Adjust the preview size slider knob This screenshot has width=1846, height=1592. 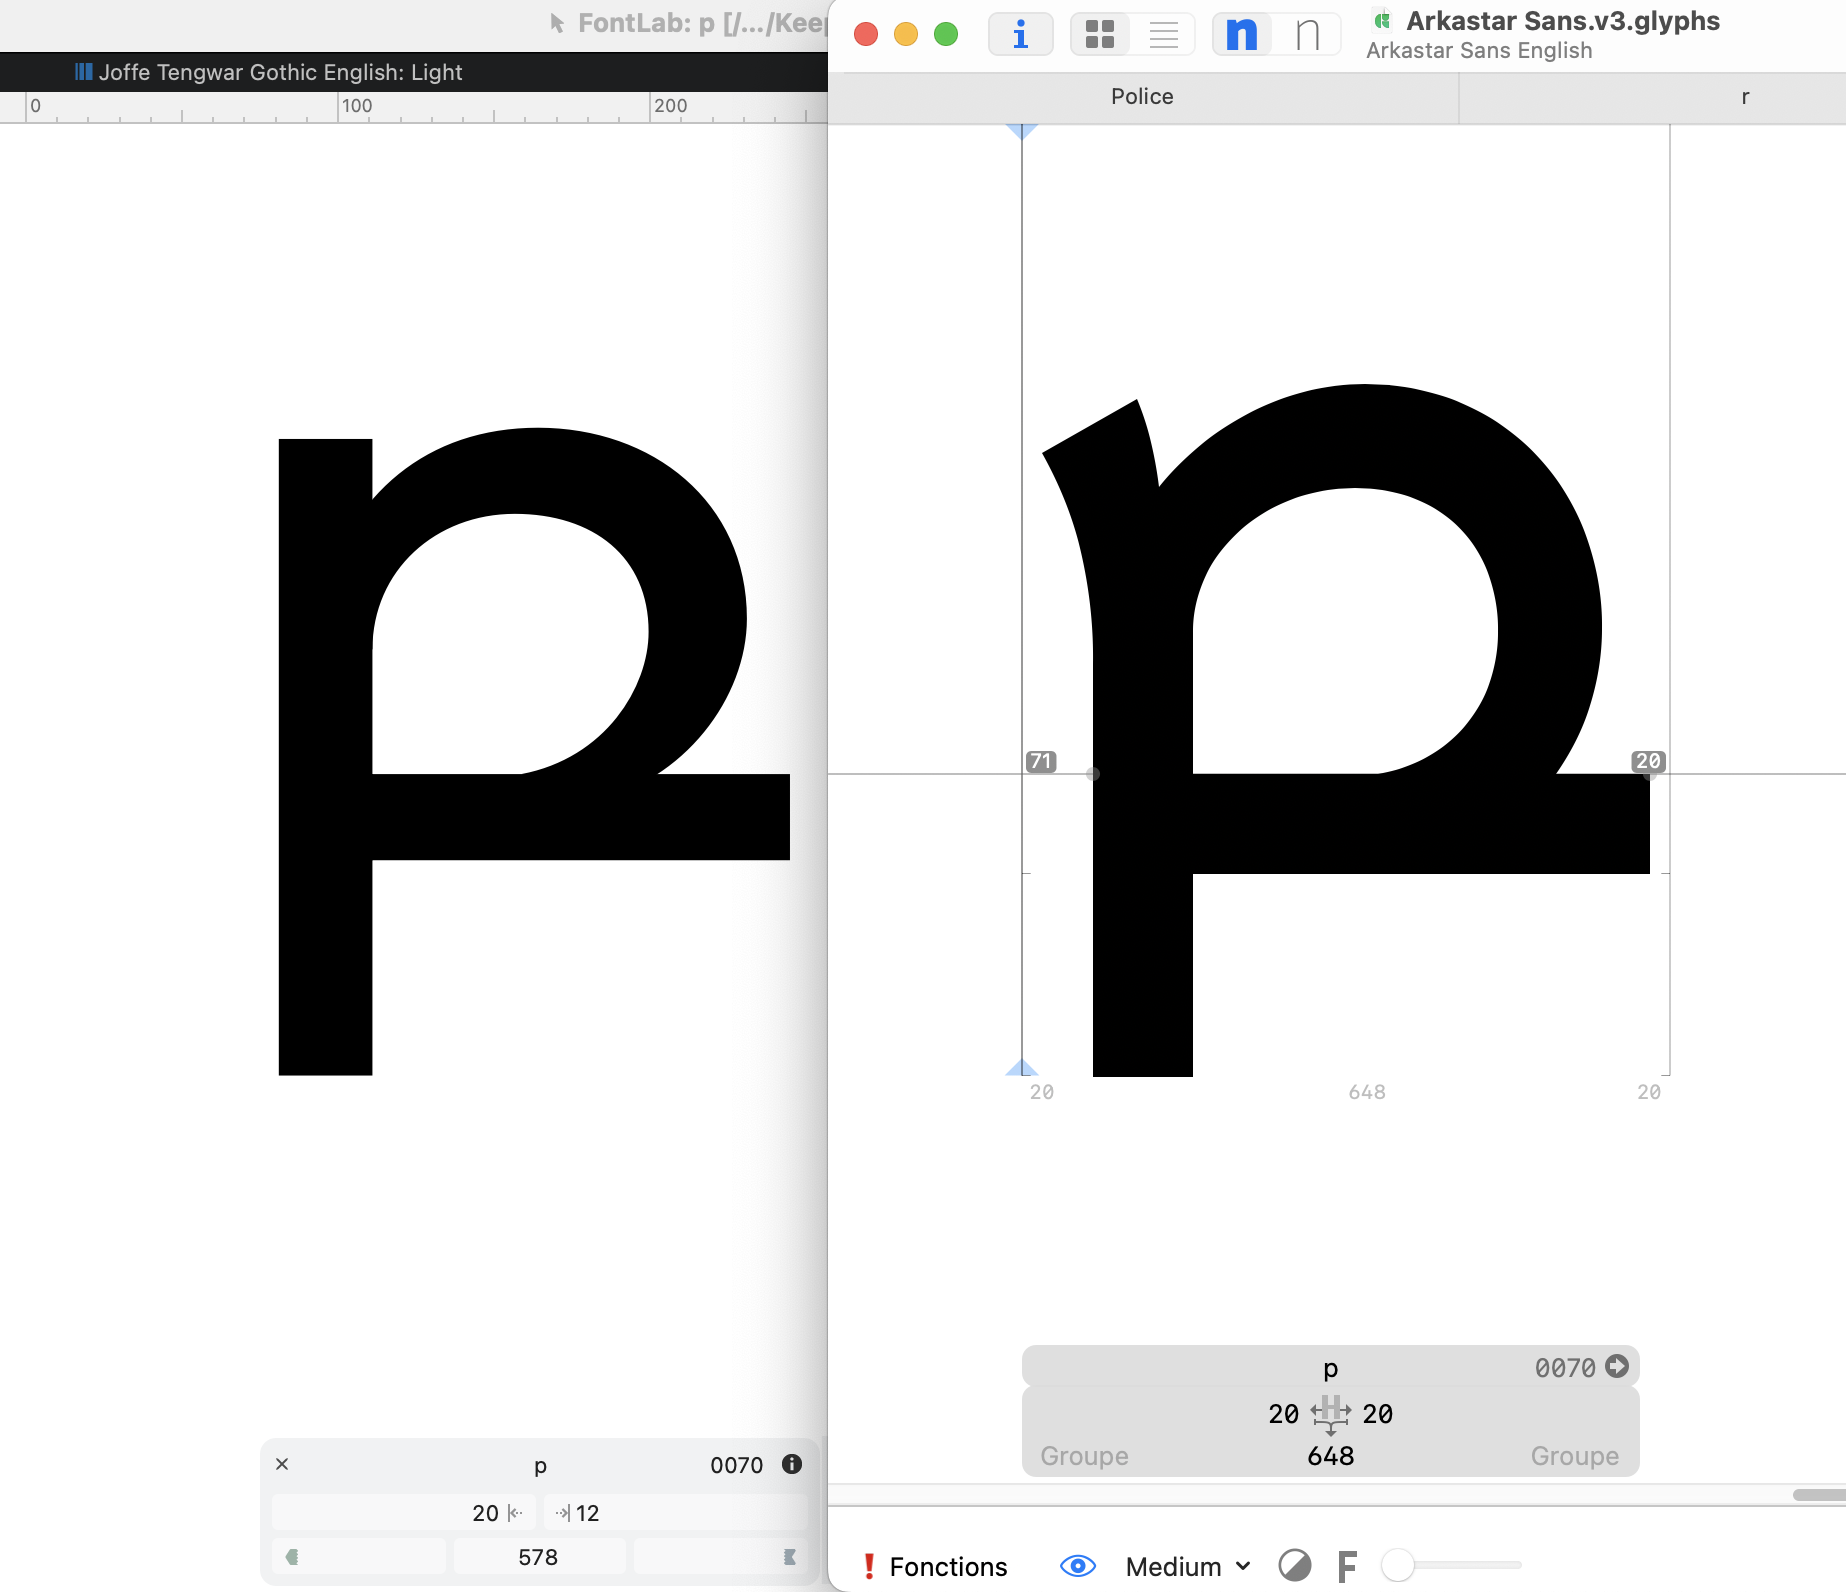point(1397,1565)
